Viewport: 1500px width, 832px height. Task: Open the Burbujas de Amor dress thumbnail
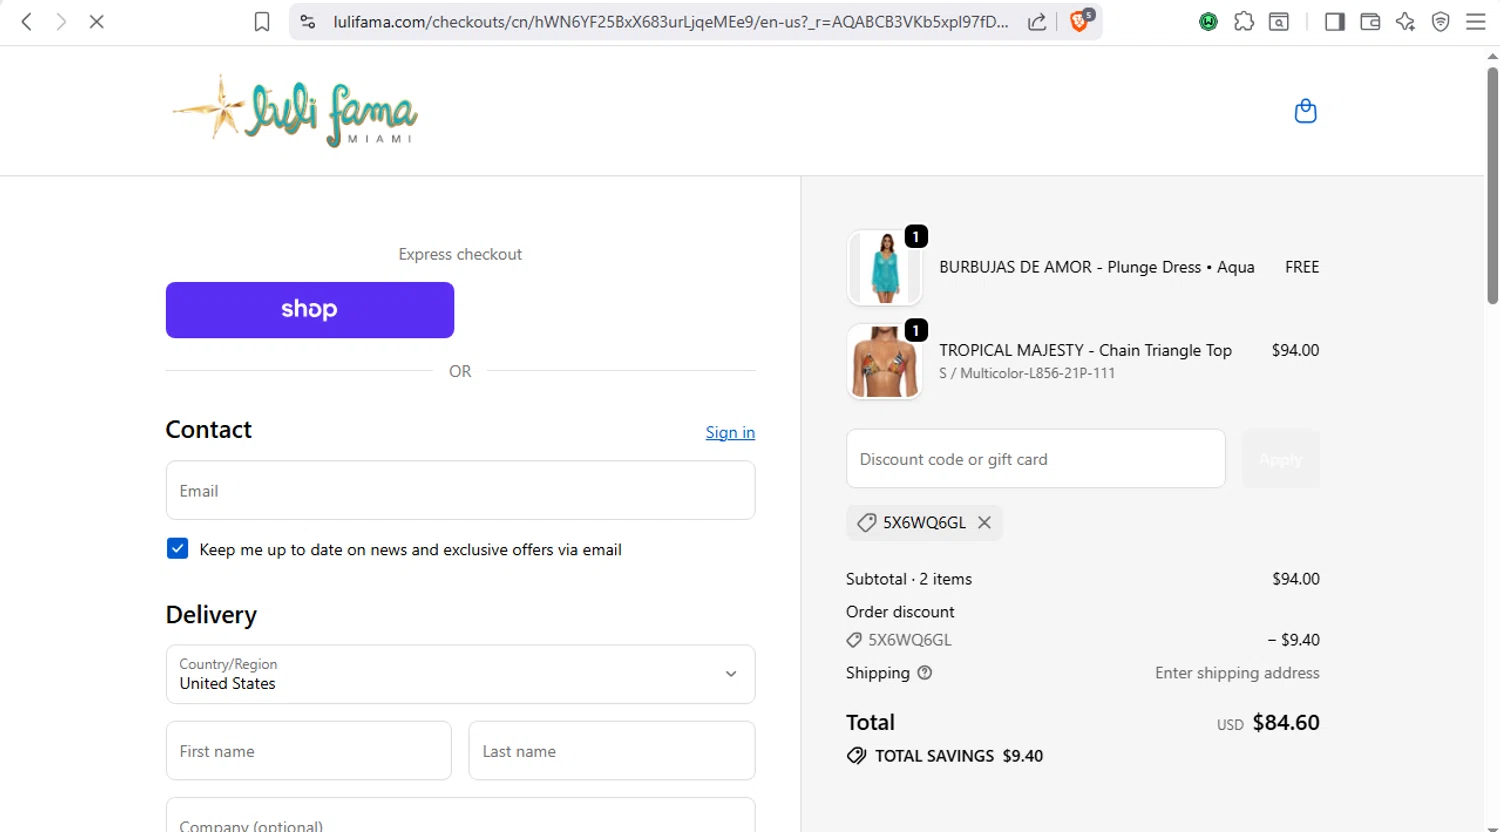pyautogui.click(x=884, y=267)
